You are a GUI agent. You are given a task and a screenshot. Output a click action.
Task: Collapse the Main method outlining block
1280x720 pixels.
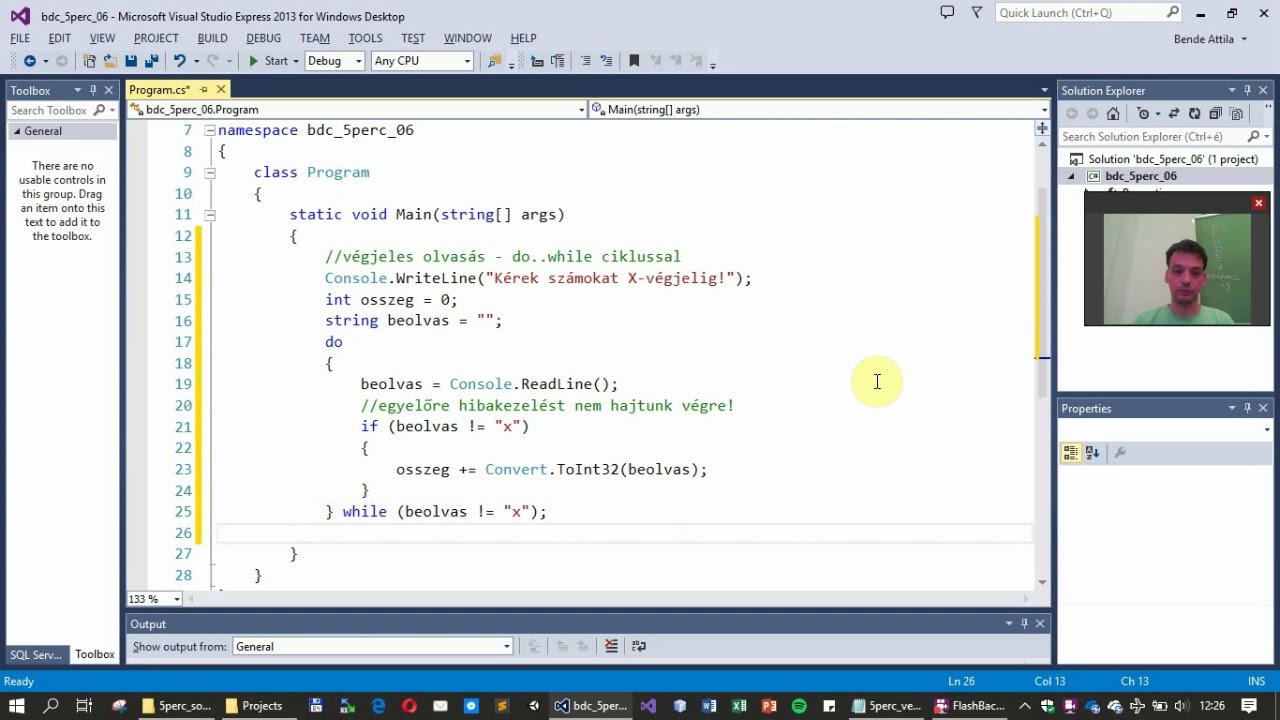click(210, 214)
